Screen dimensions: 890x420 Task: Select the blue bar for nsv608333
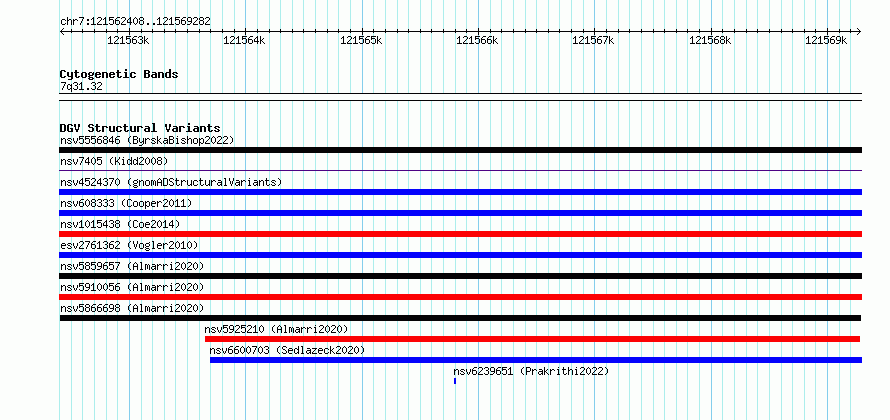click(460, 213)
